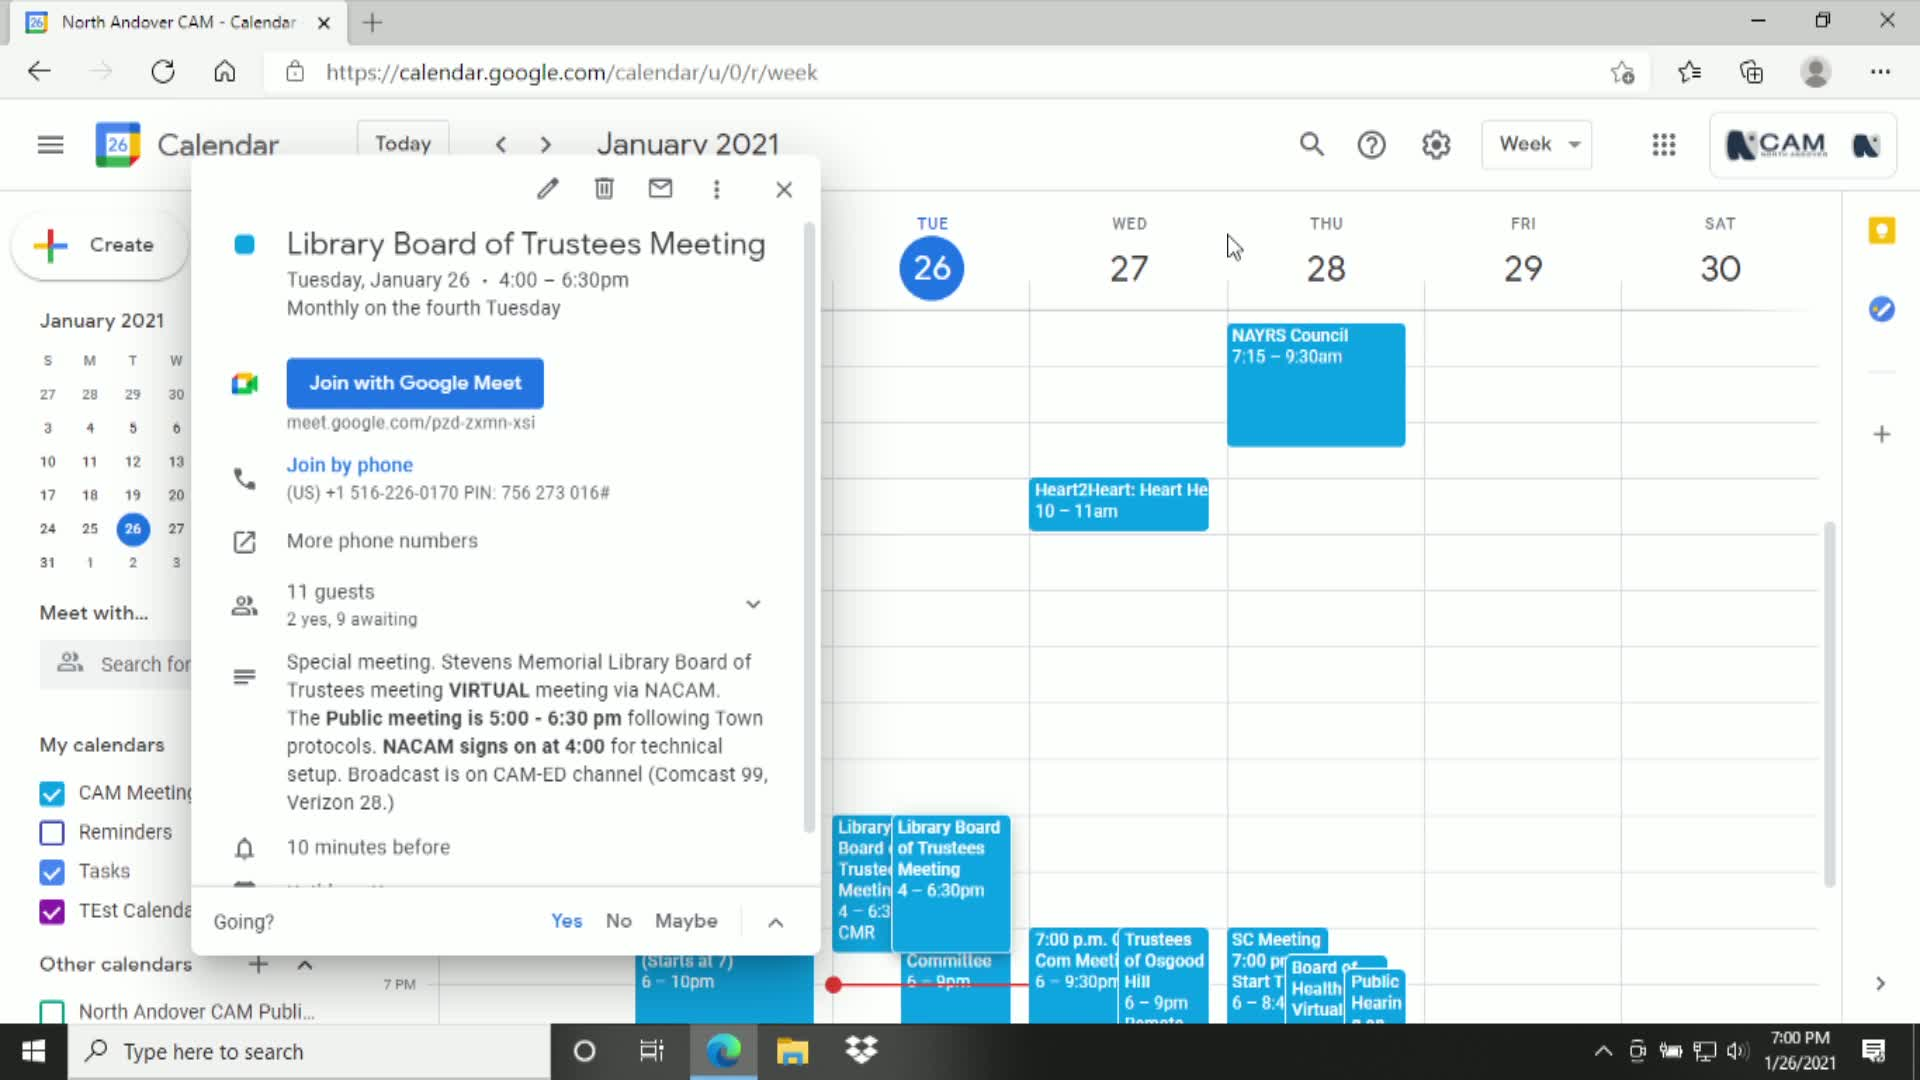Get add-ons plus icon in side panel

click(x=1881, y=434)
